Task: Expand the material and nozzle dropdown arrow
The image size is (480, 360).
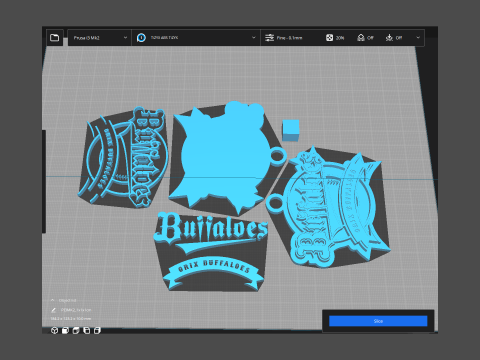Action: tap(254, 38)
